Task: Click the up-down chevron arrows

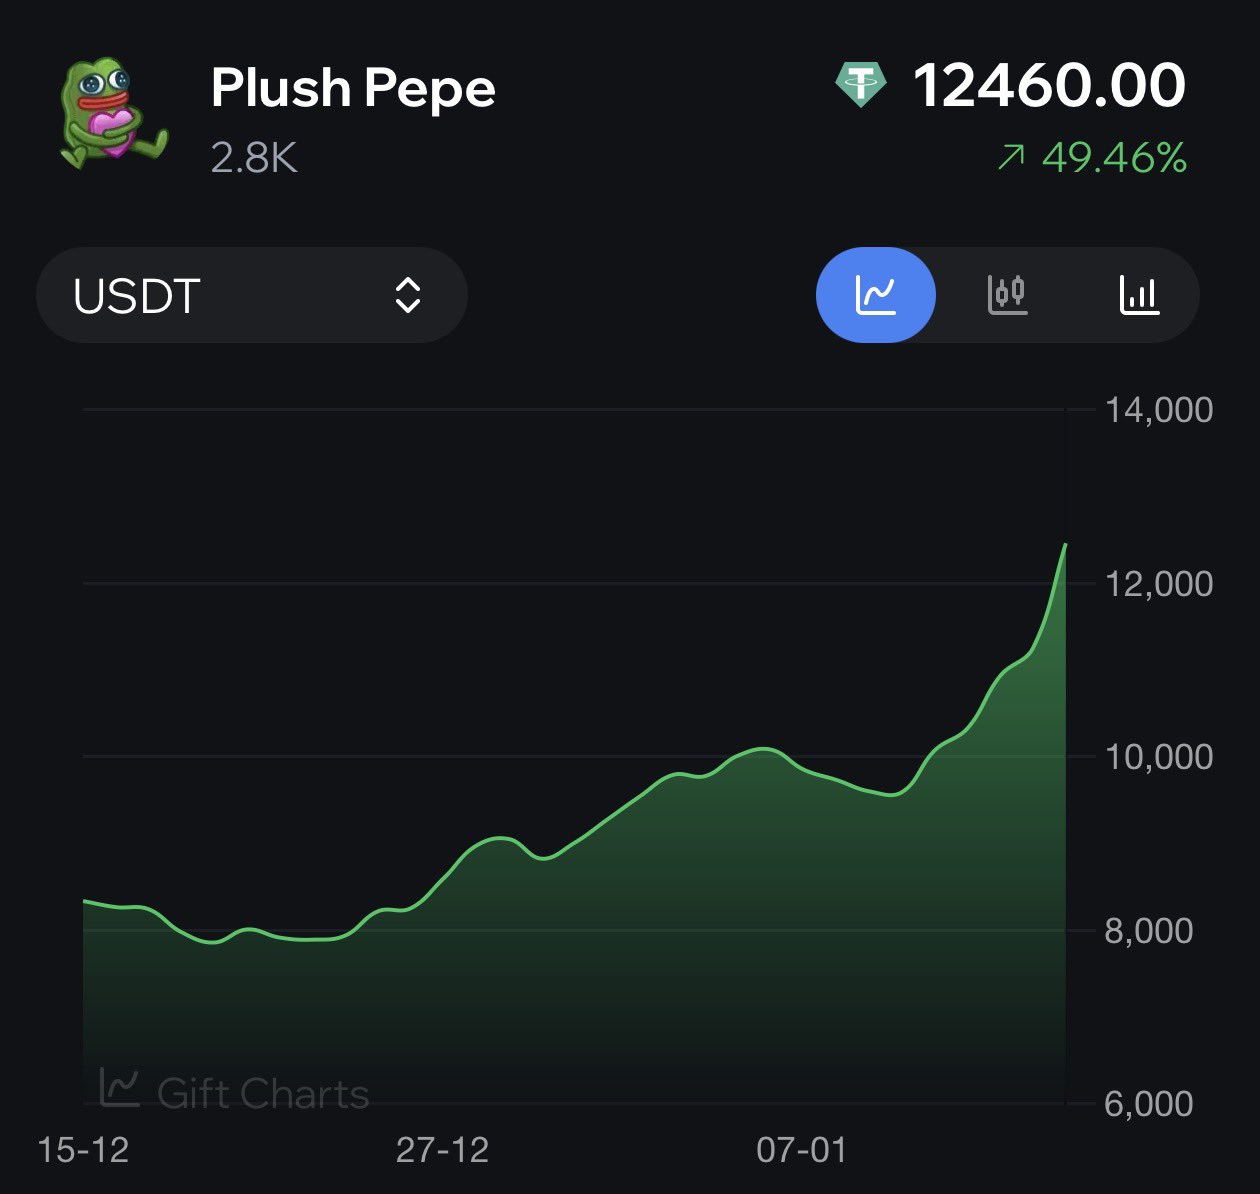Action: point(407,295)
